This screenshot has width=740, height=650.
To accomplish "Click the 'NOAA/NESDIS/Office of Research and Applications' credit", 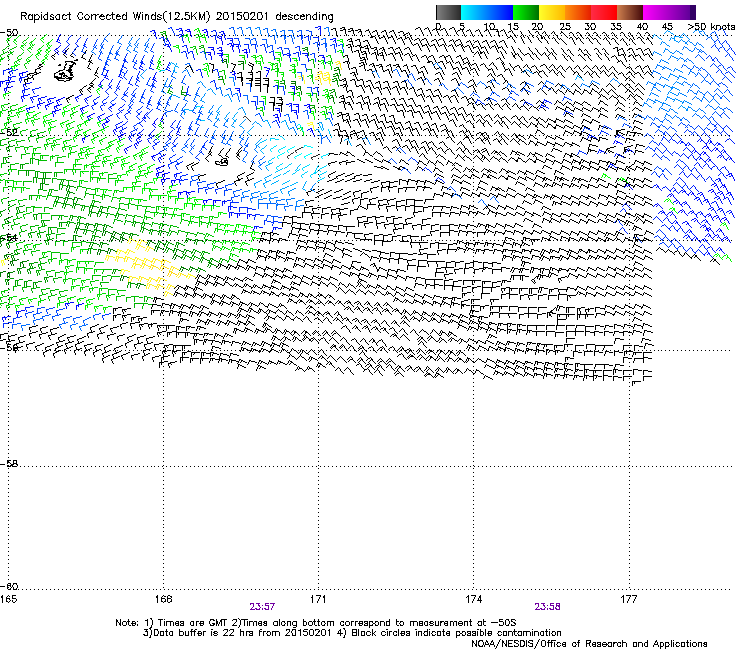I will [589, 643].
